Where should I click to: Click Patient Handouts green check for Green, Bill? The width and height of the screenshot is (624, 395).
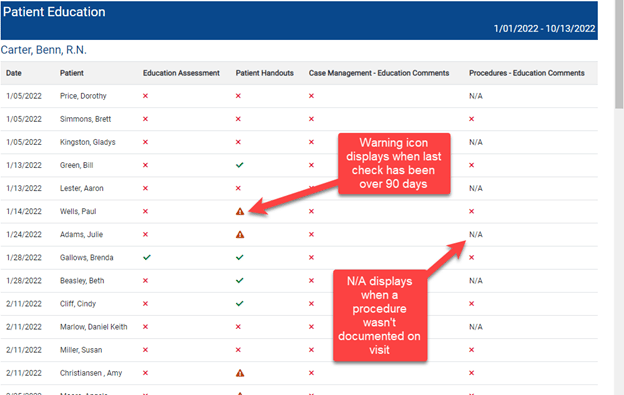coord(239,165)
